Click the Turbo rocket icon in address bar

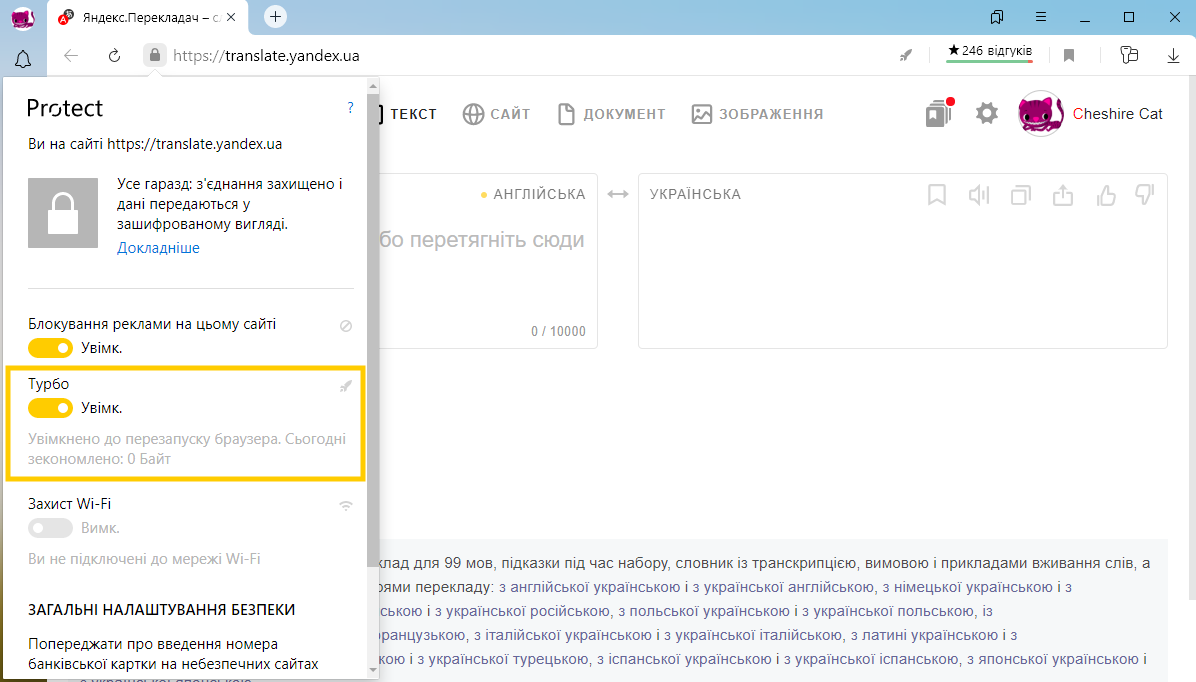tap(905, 55)
